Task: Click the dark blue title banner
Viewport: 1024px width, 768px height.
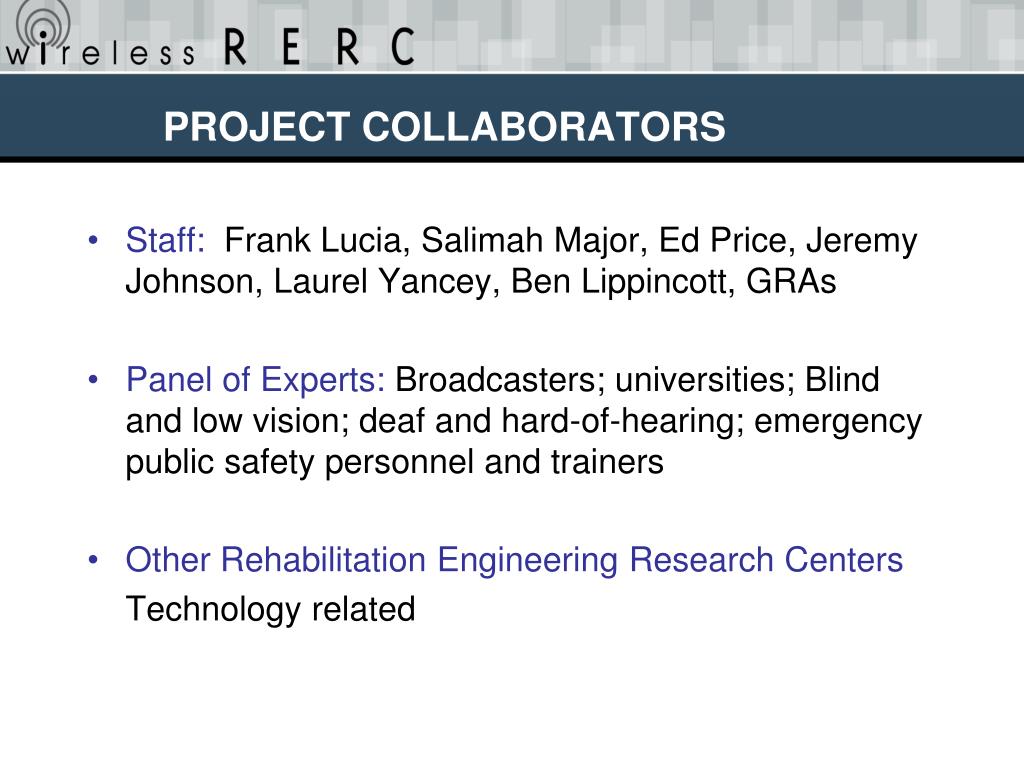Action: 512,118
